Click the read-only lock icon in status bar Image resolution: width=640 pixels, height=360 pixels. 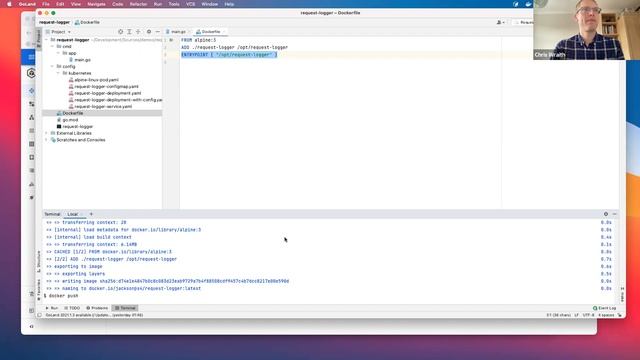(620, 315)
